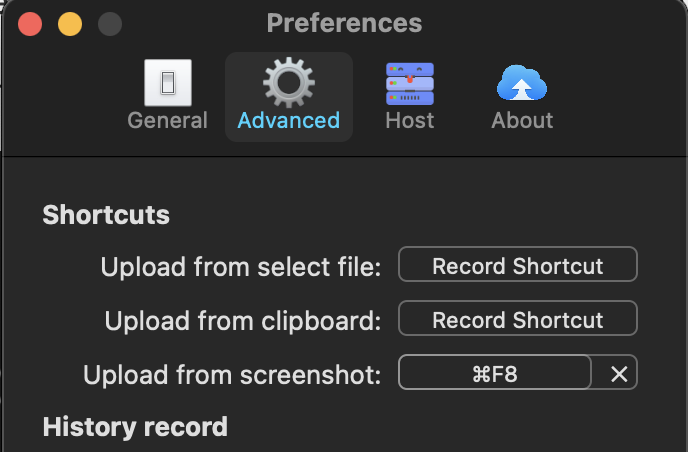The image size is (688, 452).
Task: Click the General light switch icon
Action: (168, 83)
